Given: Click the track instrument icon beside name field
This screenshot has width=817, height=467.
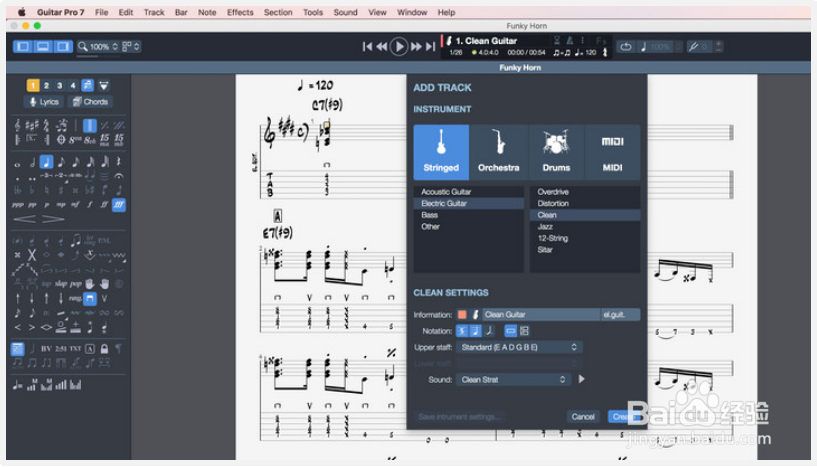Looking at the screenshot, I should click(475, 314).
